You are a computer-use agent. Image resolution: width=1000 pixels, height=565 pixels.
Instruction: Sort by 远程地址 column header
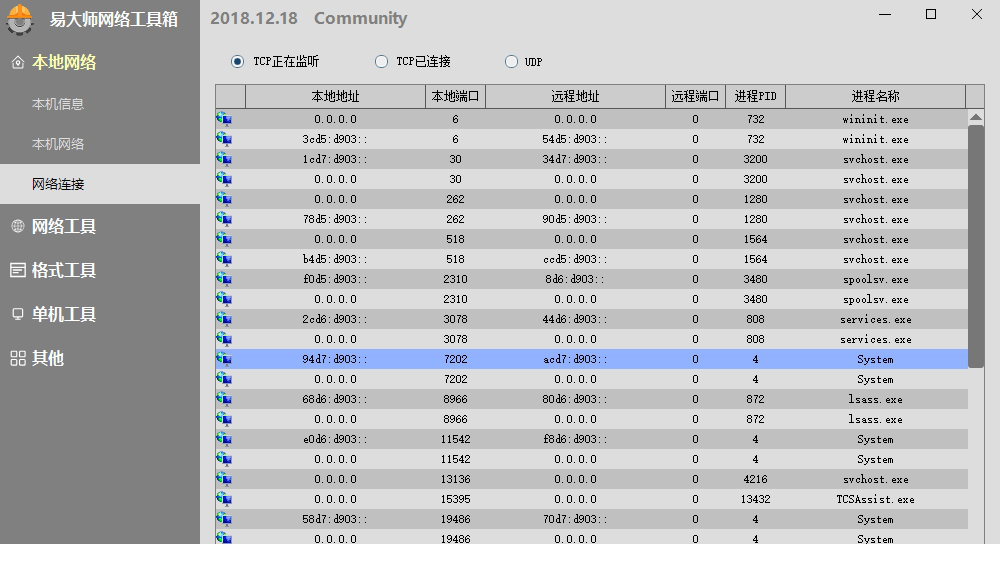pos(575,96)
